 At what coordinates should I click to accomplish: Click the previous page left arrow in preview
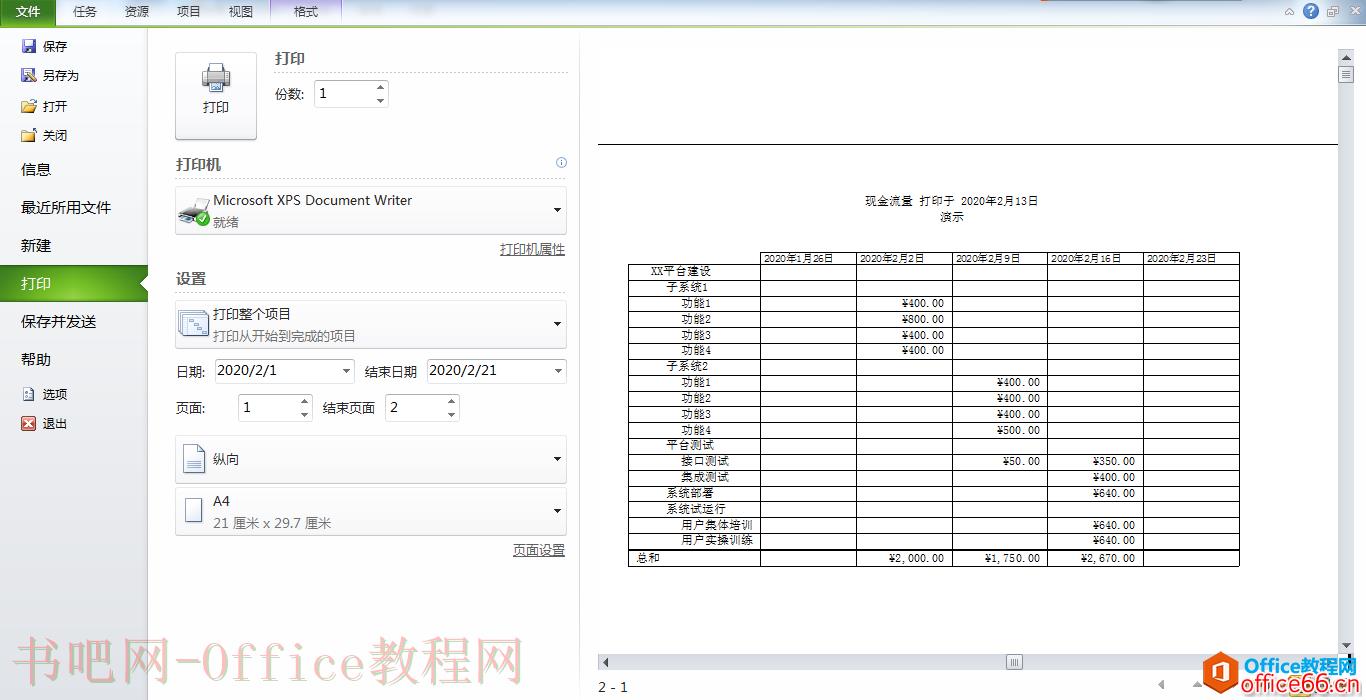pos(1161,685)
